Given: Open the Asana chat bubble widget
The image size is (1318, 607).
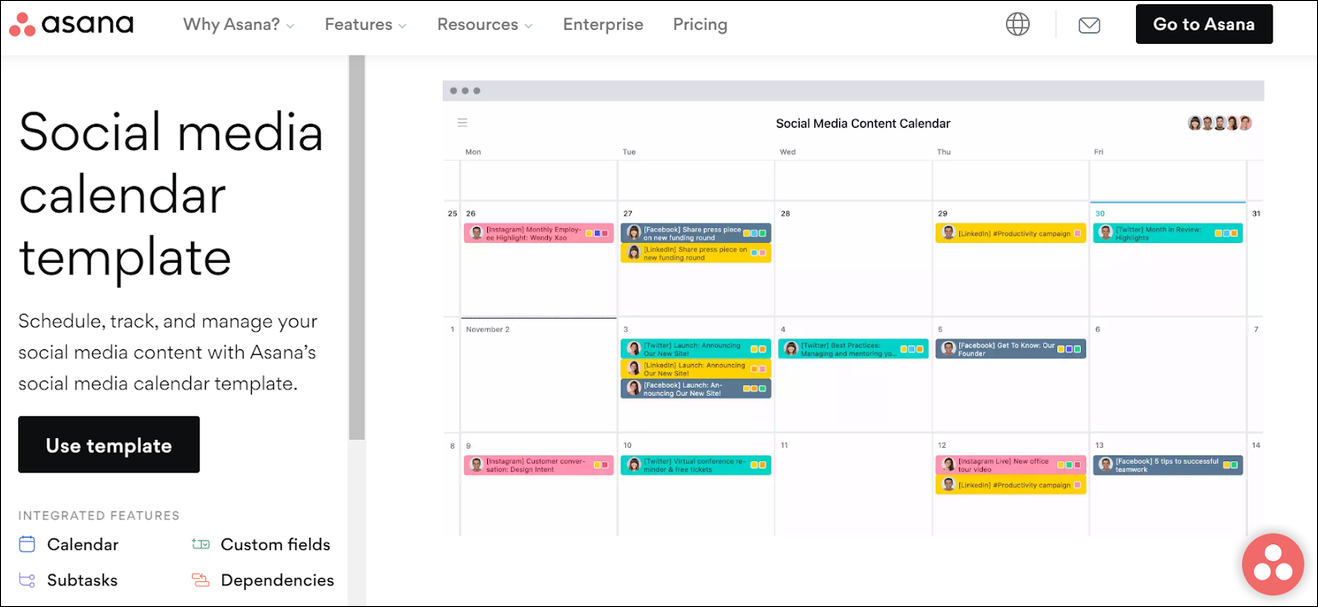Looking at the screenshot, I should 1272,564.
